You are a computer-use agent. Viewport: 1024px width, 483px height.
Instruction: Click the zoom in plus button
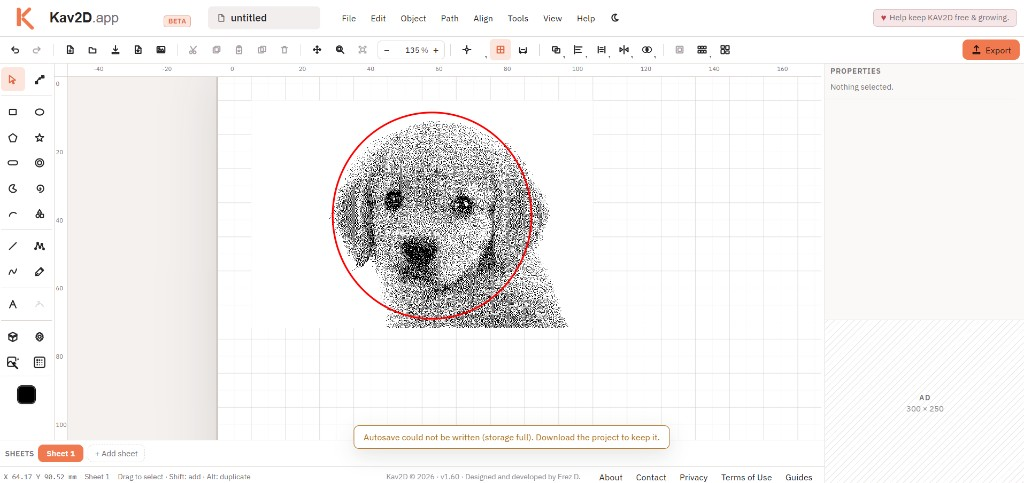[436, 50]
